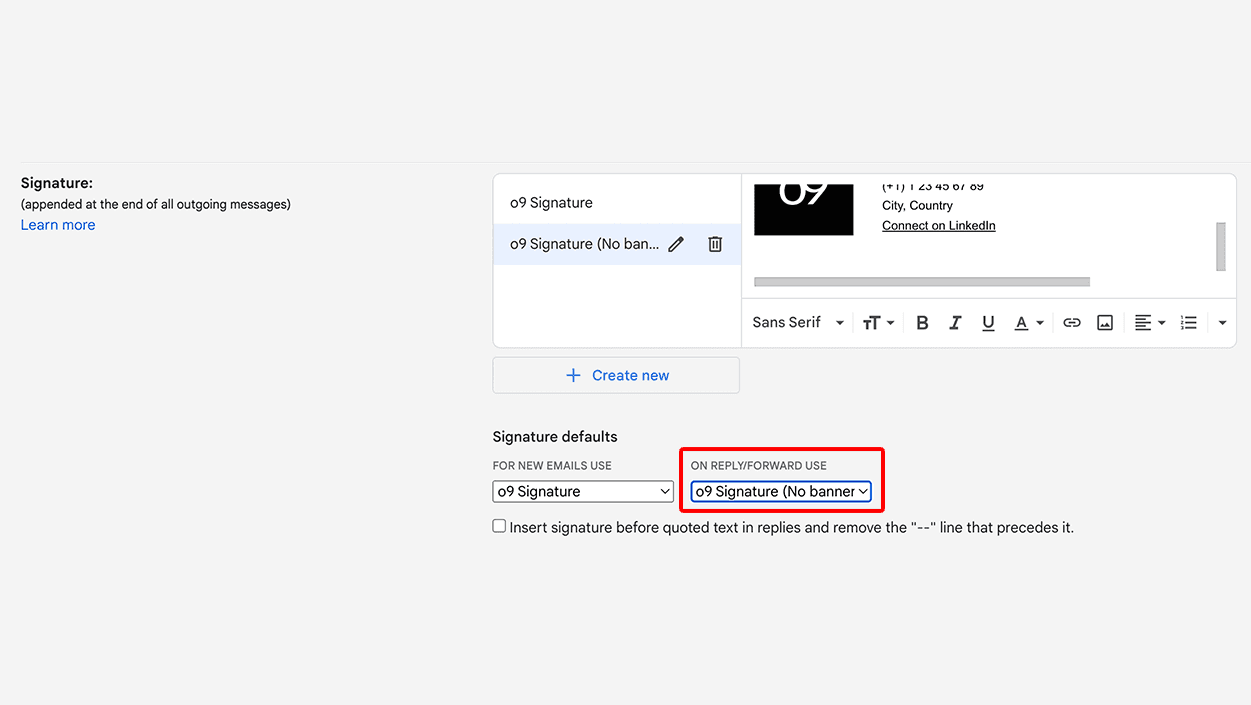Image resolution: width=1251 pixels, height=705 pixels.
Task: Underline text with the U icon
Action: 988,322
